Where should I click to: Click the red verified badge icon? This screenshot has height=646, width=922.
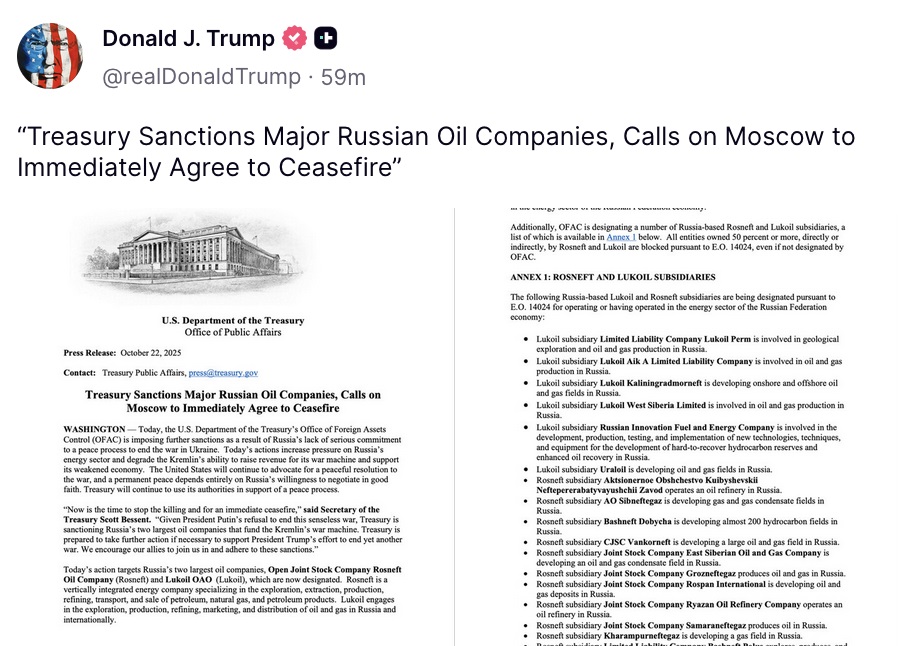pos(295,39)
